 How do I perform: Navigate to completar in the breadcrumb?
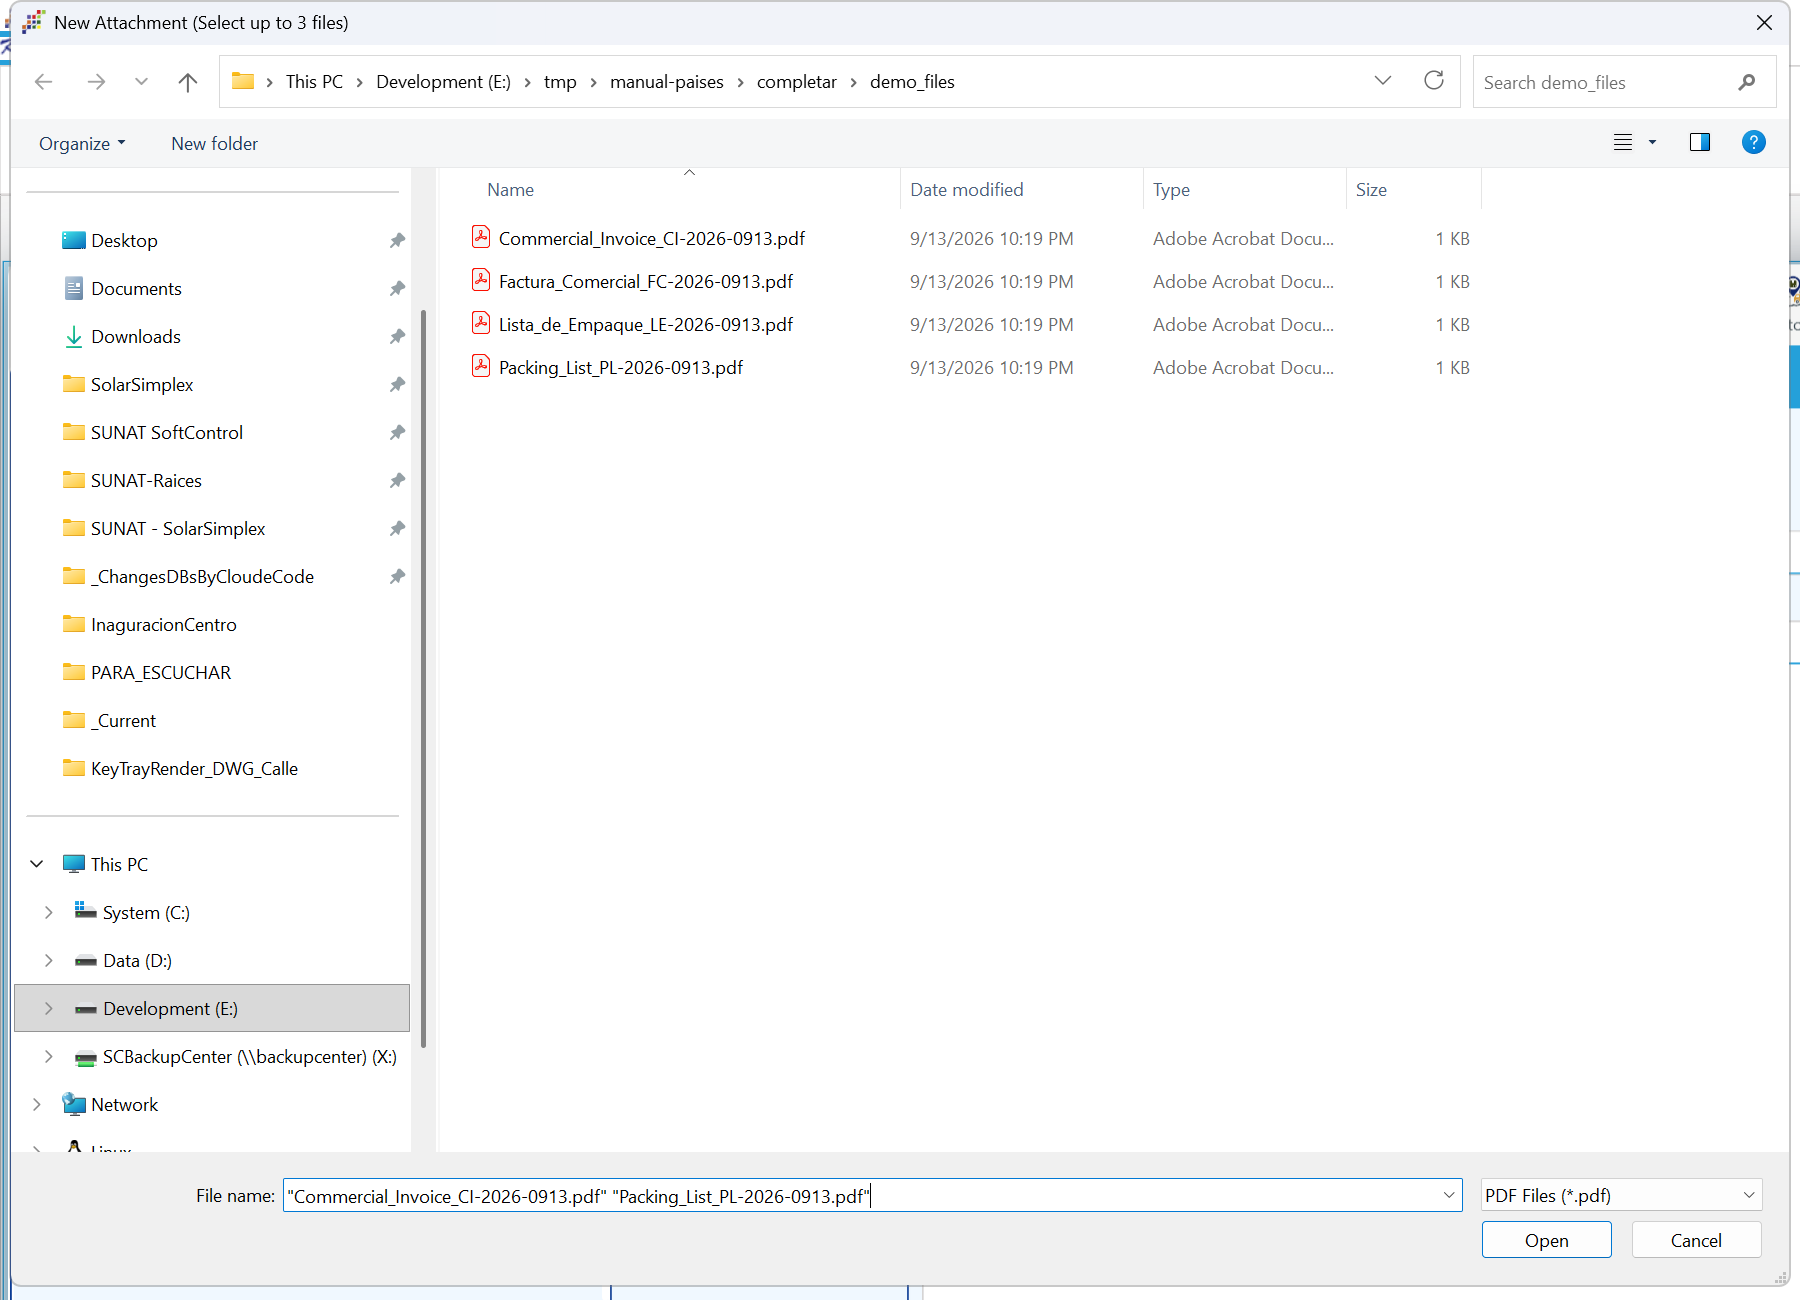pyautogui.click(x=797, y=82)
